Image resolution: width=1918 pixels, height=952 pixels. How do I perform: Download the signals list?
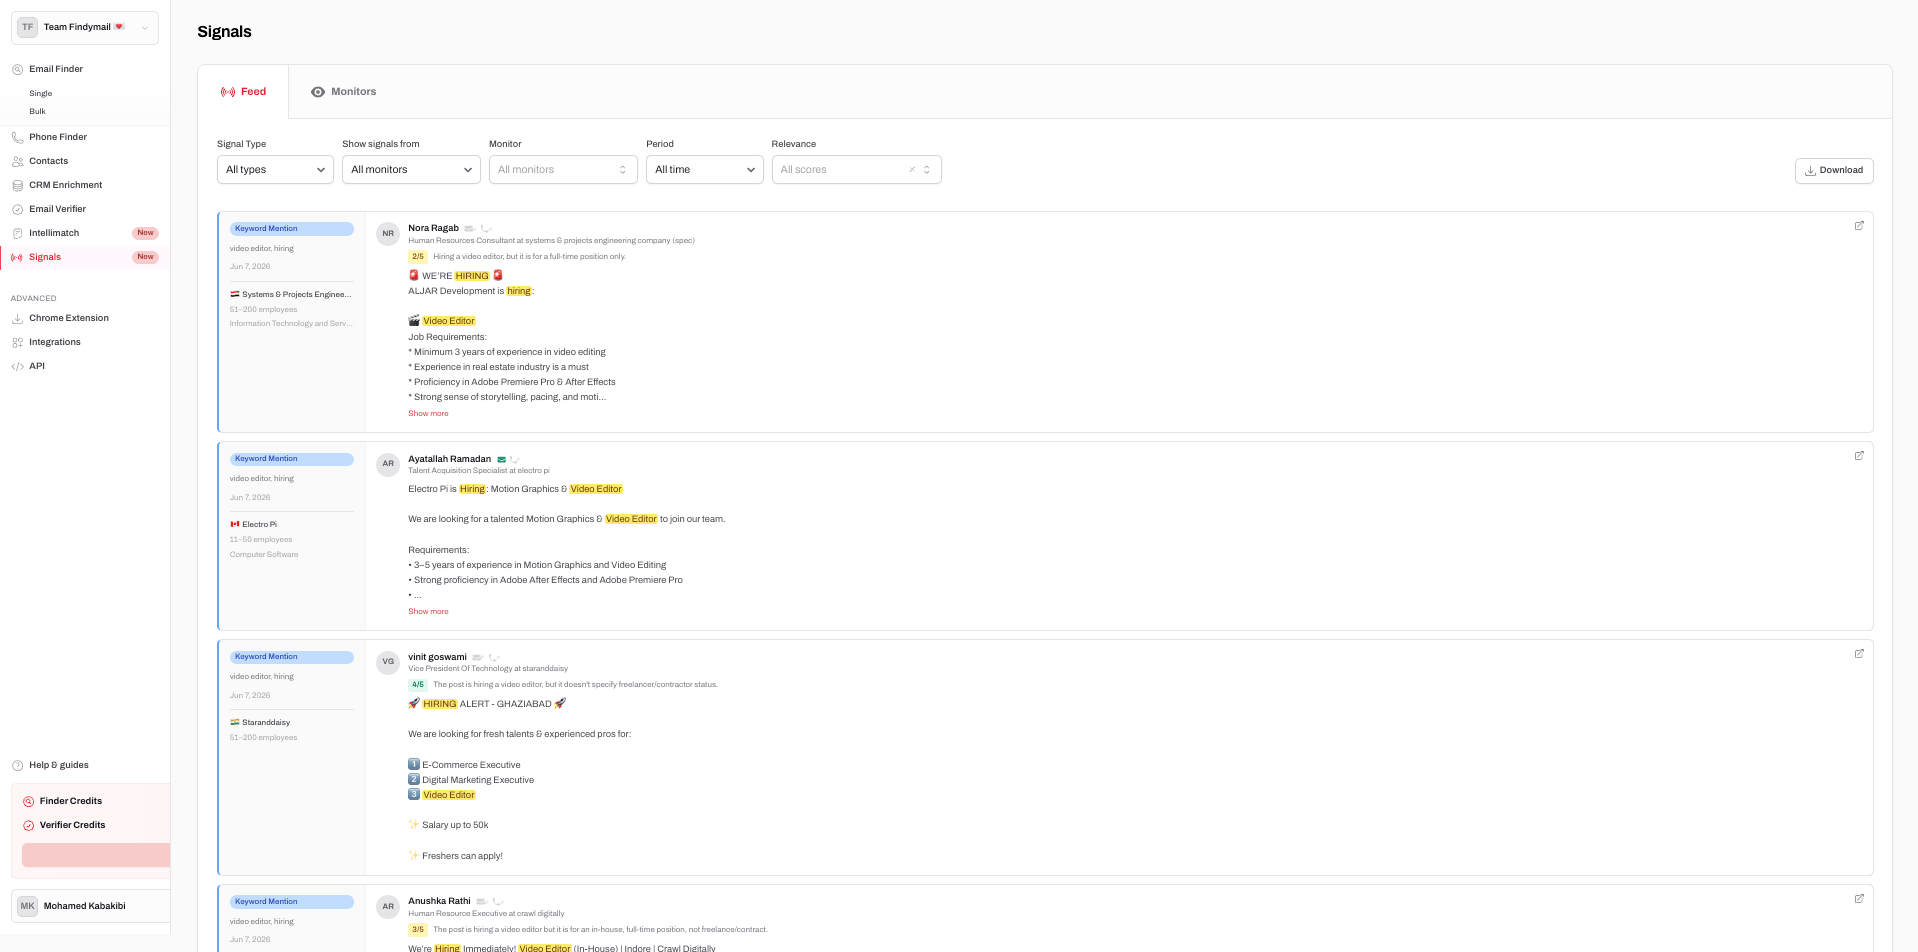coord(1834,170)
